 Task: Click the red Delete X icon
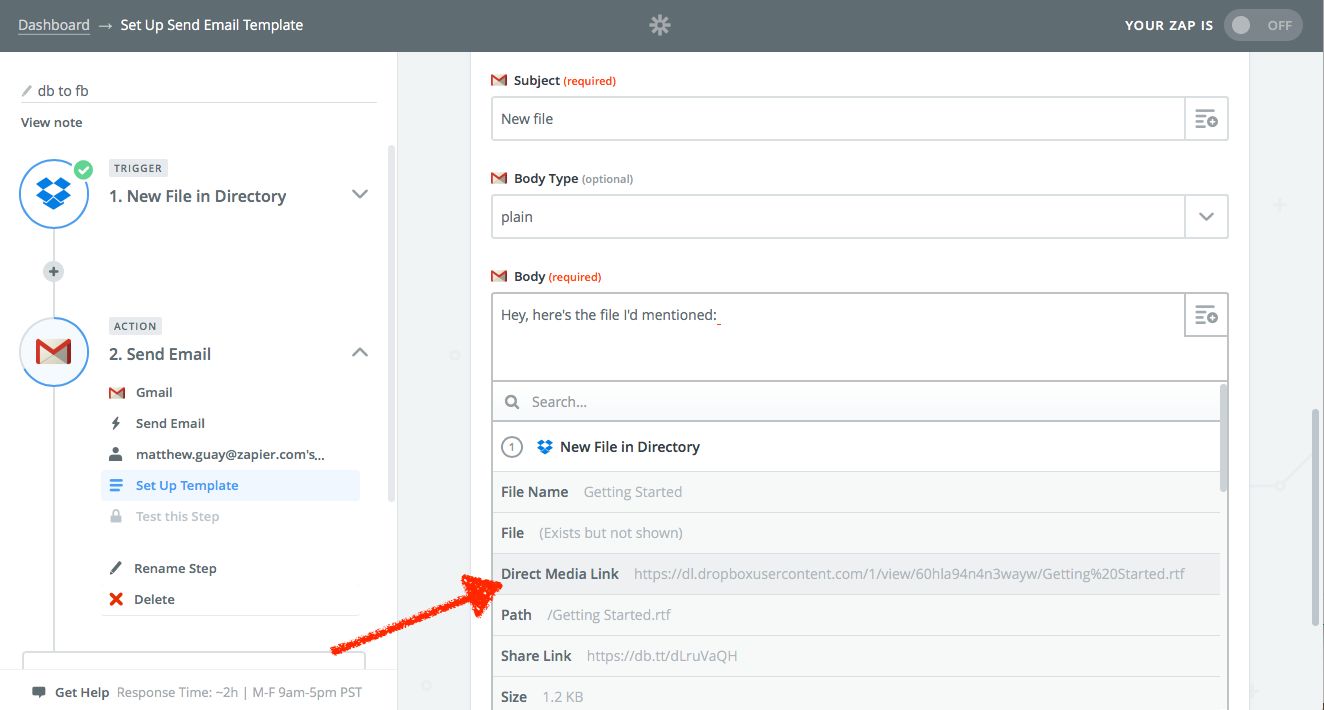(x=116, y=599)
